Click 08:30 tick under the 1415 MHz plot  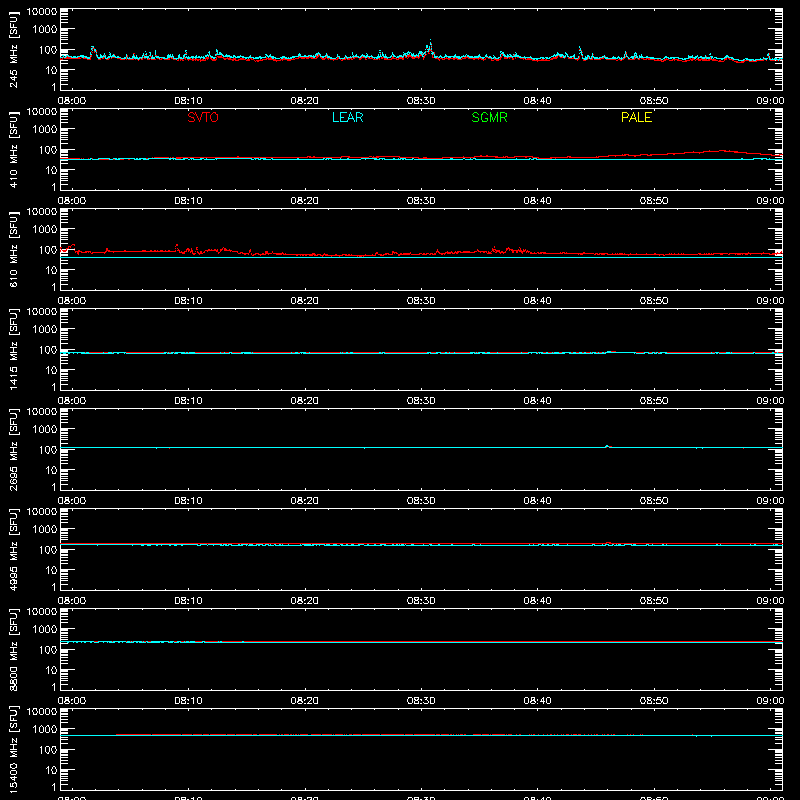[421, 401]
